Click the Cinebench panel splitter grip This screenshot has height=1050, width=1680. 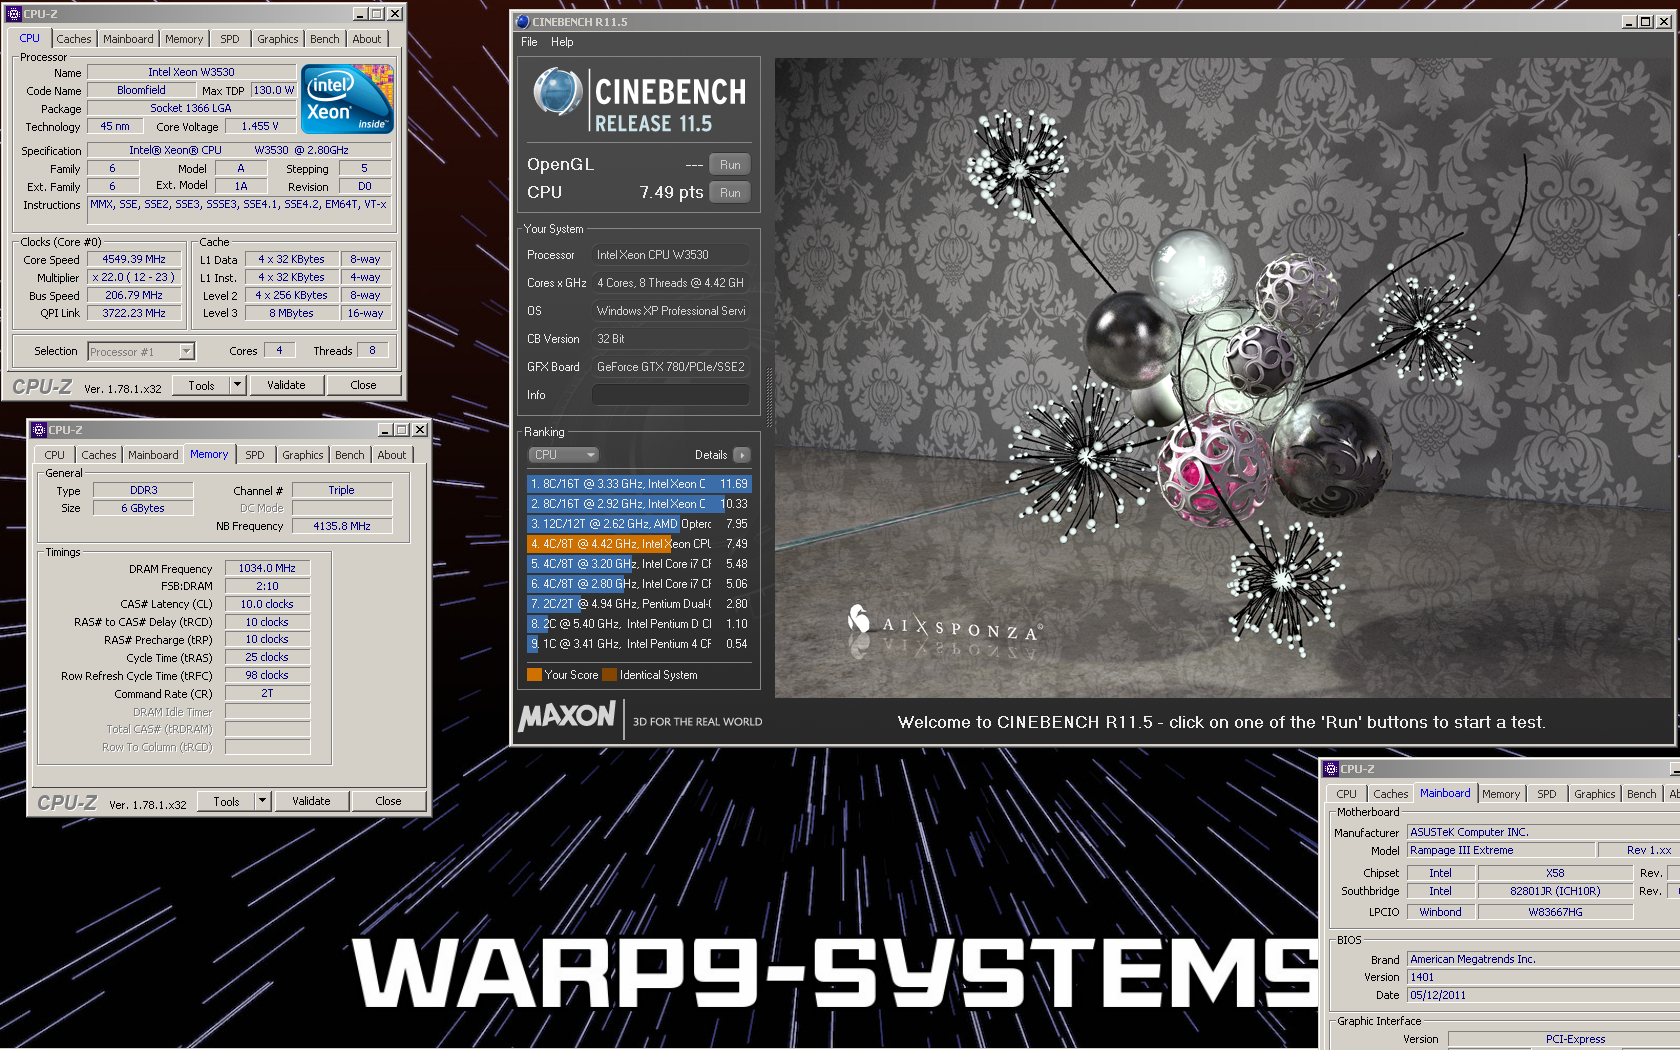pos(769,397)
